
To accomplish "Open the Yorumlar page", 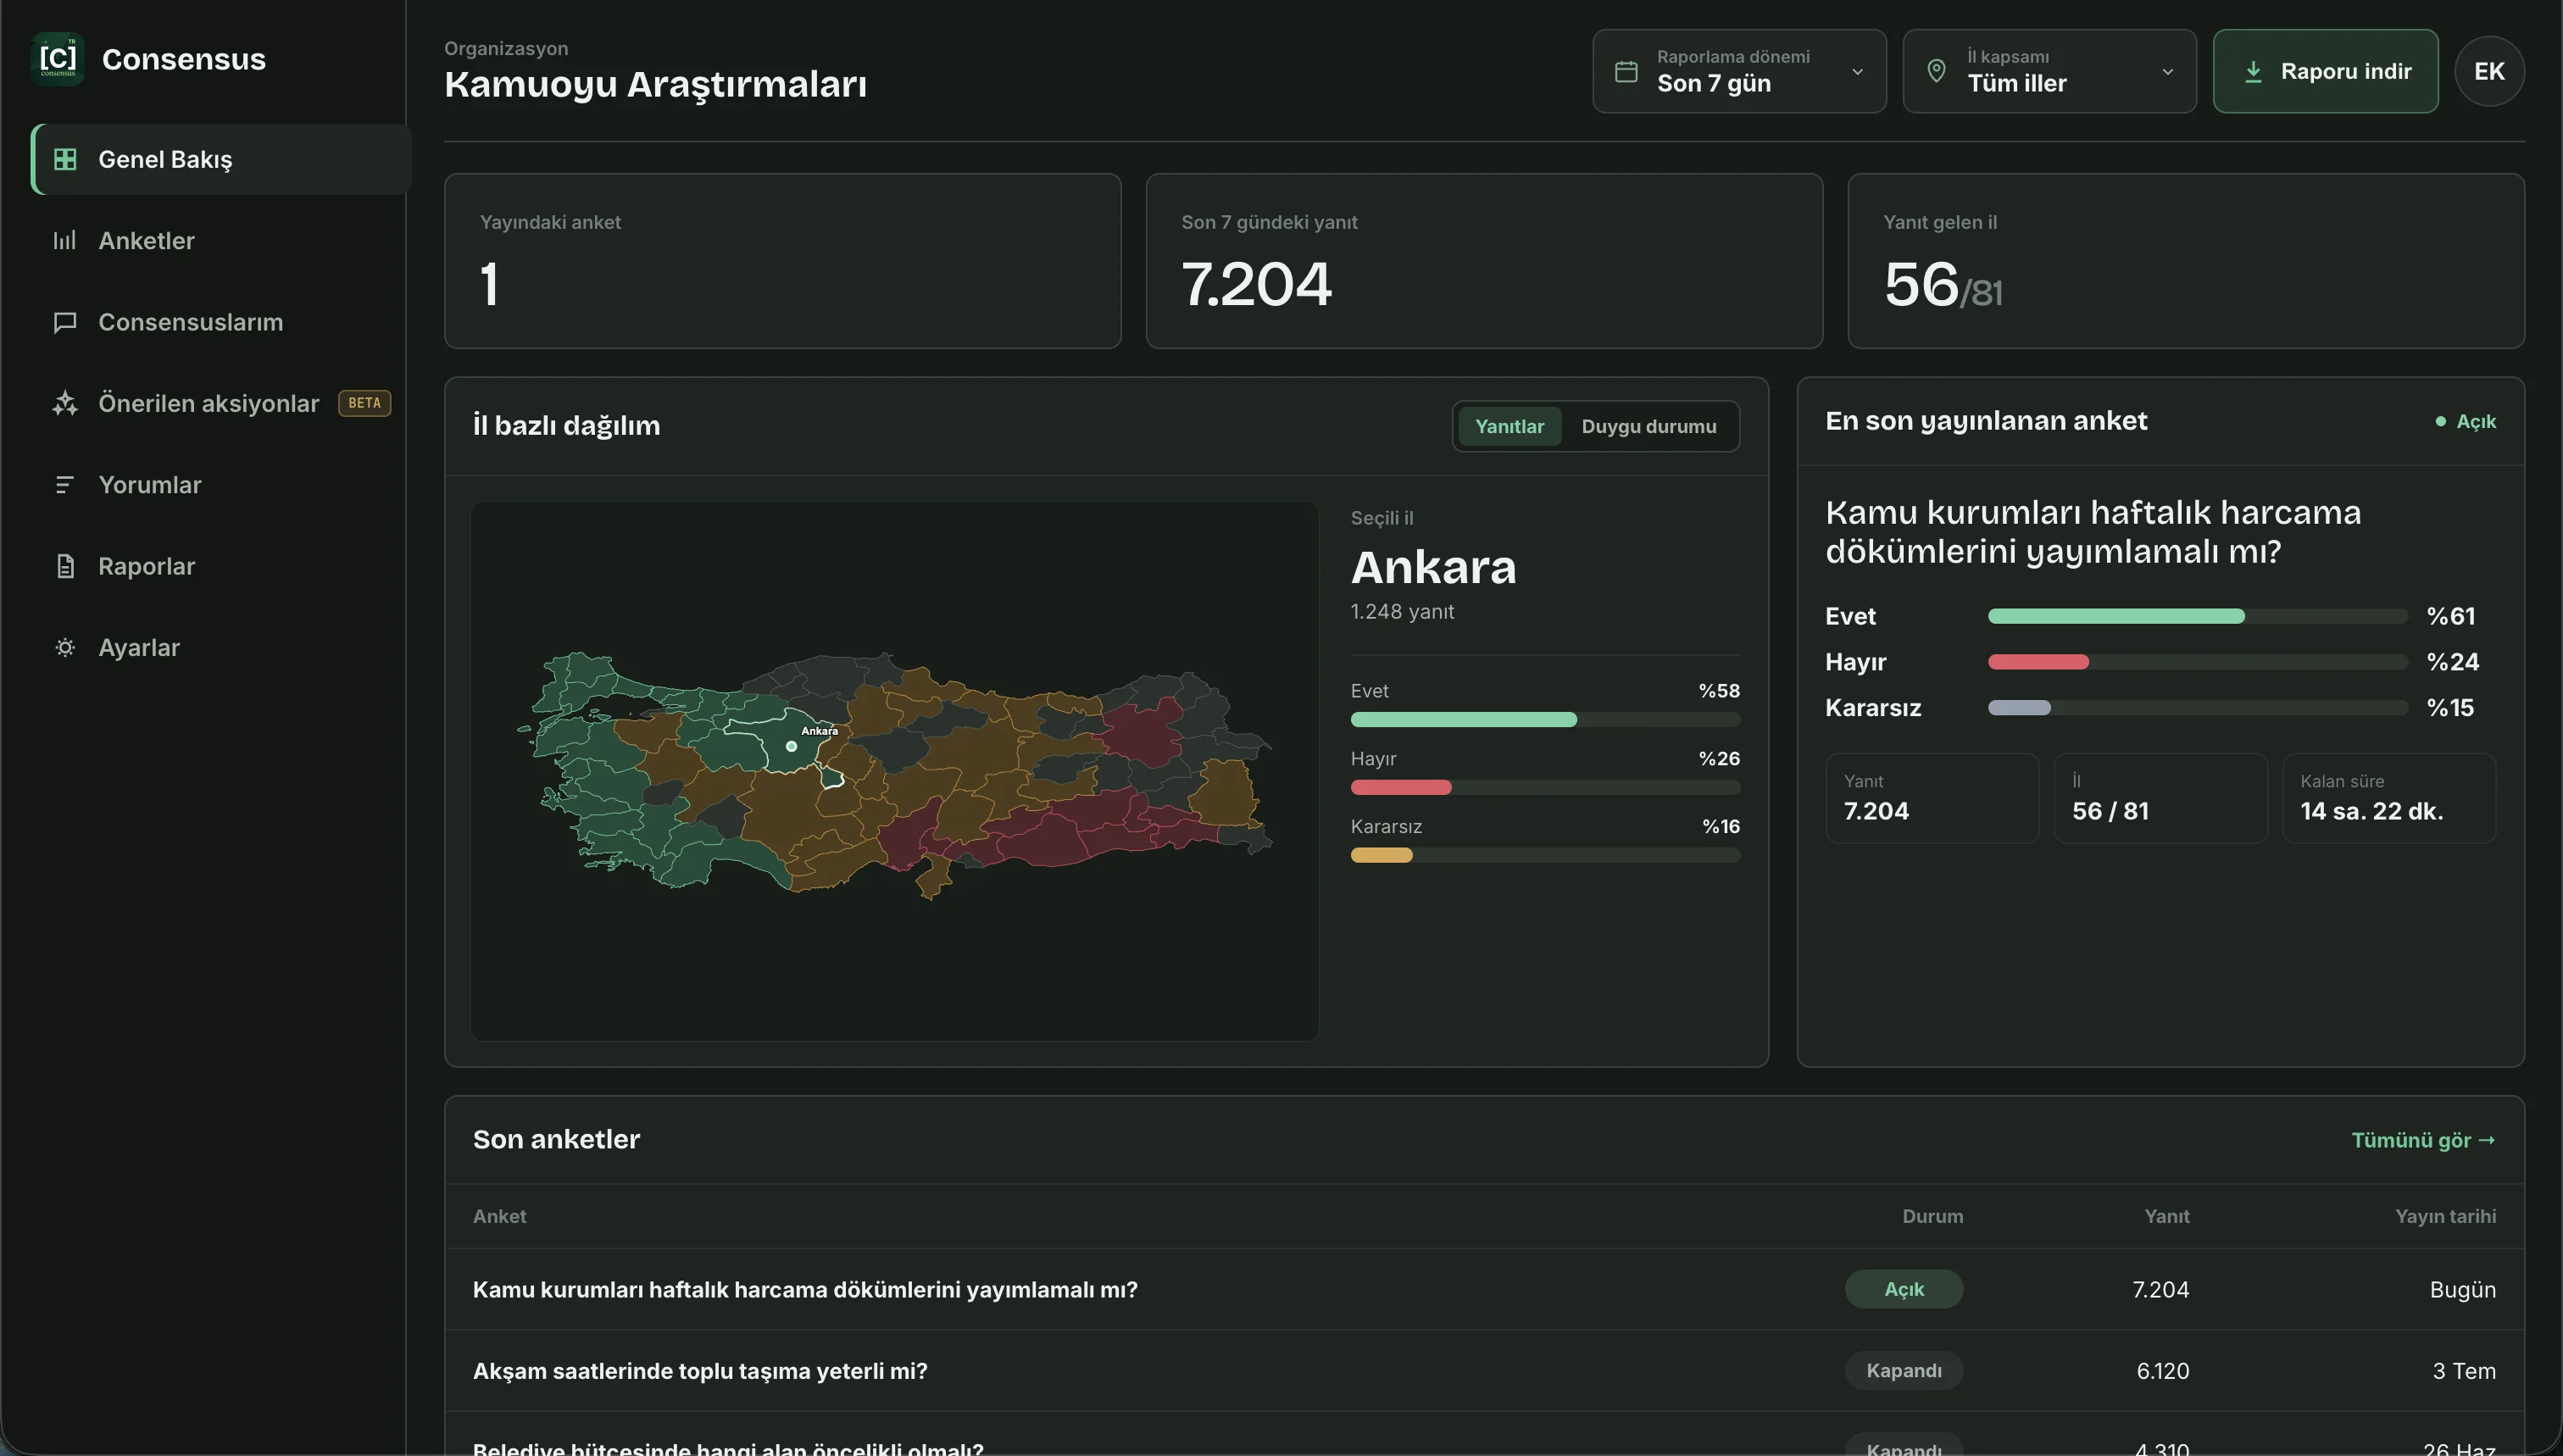I will (221, 485).
